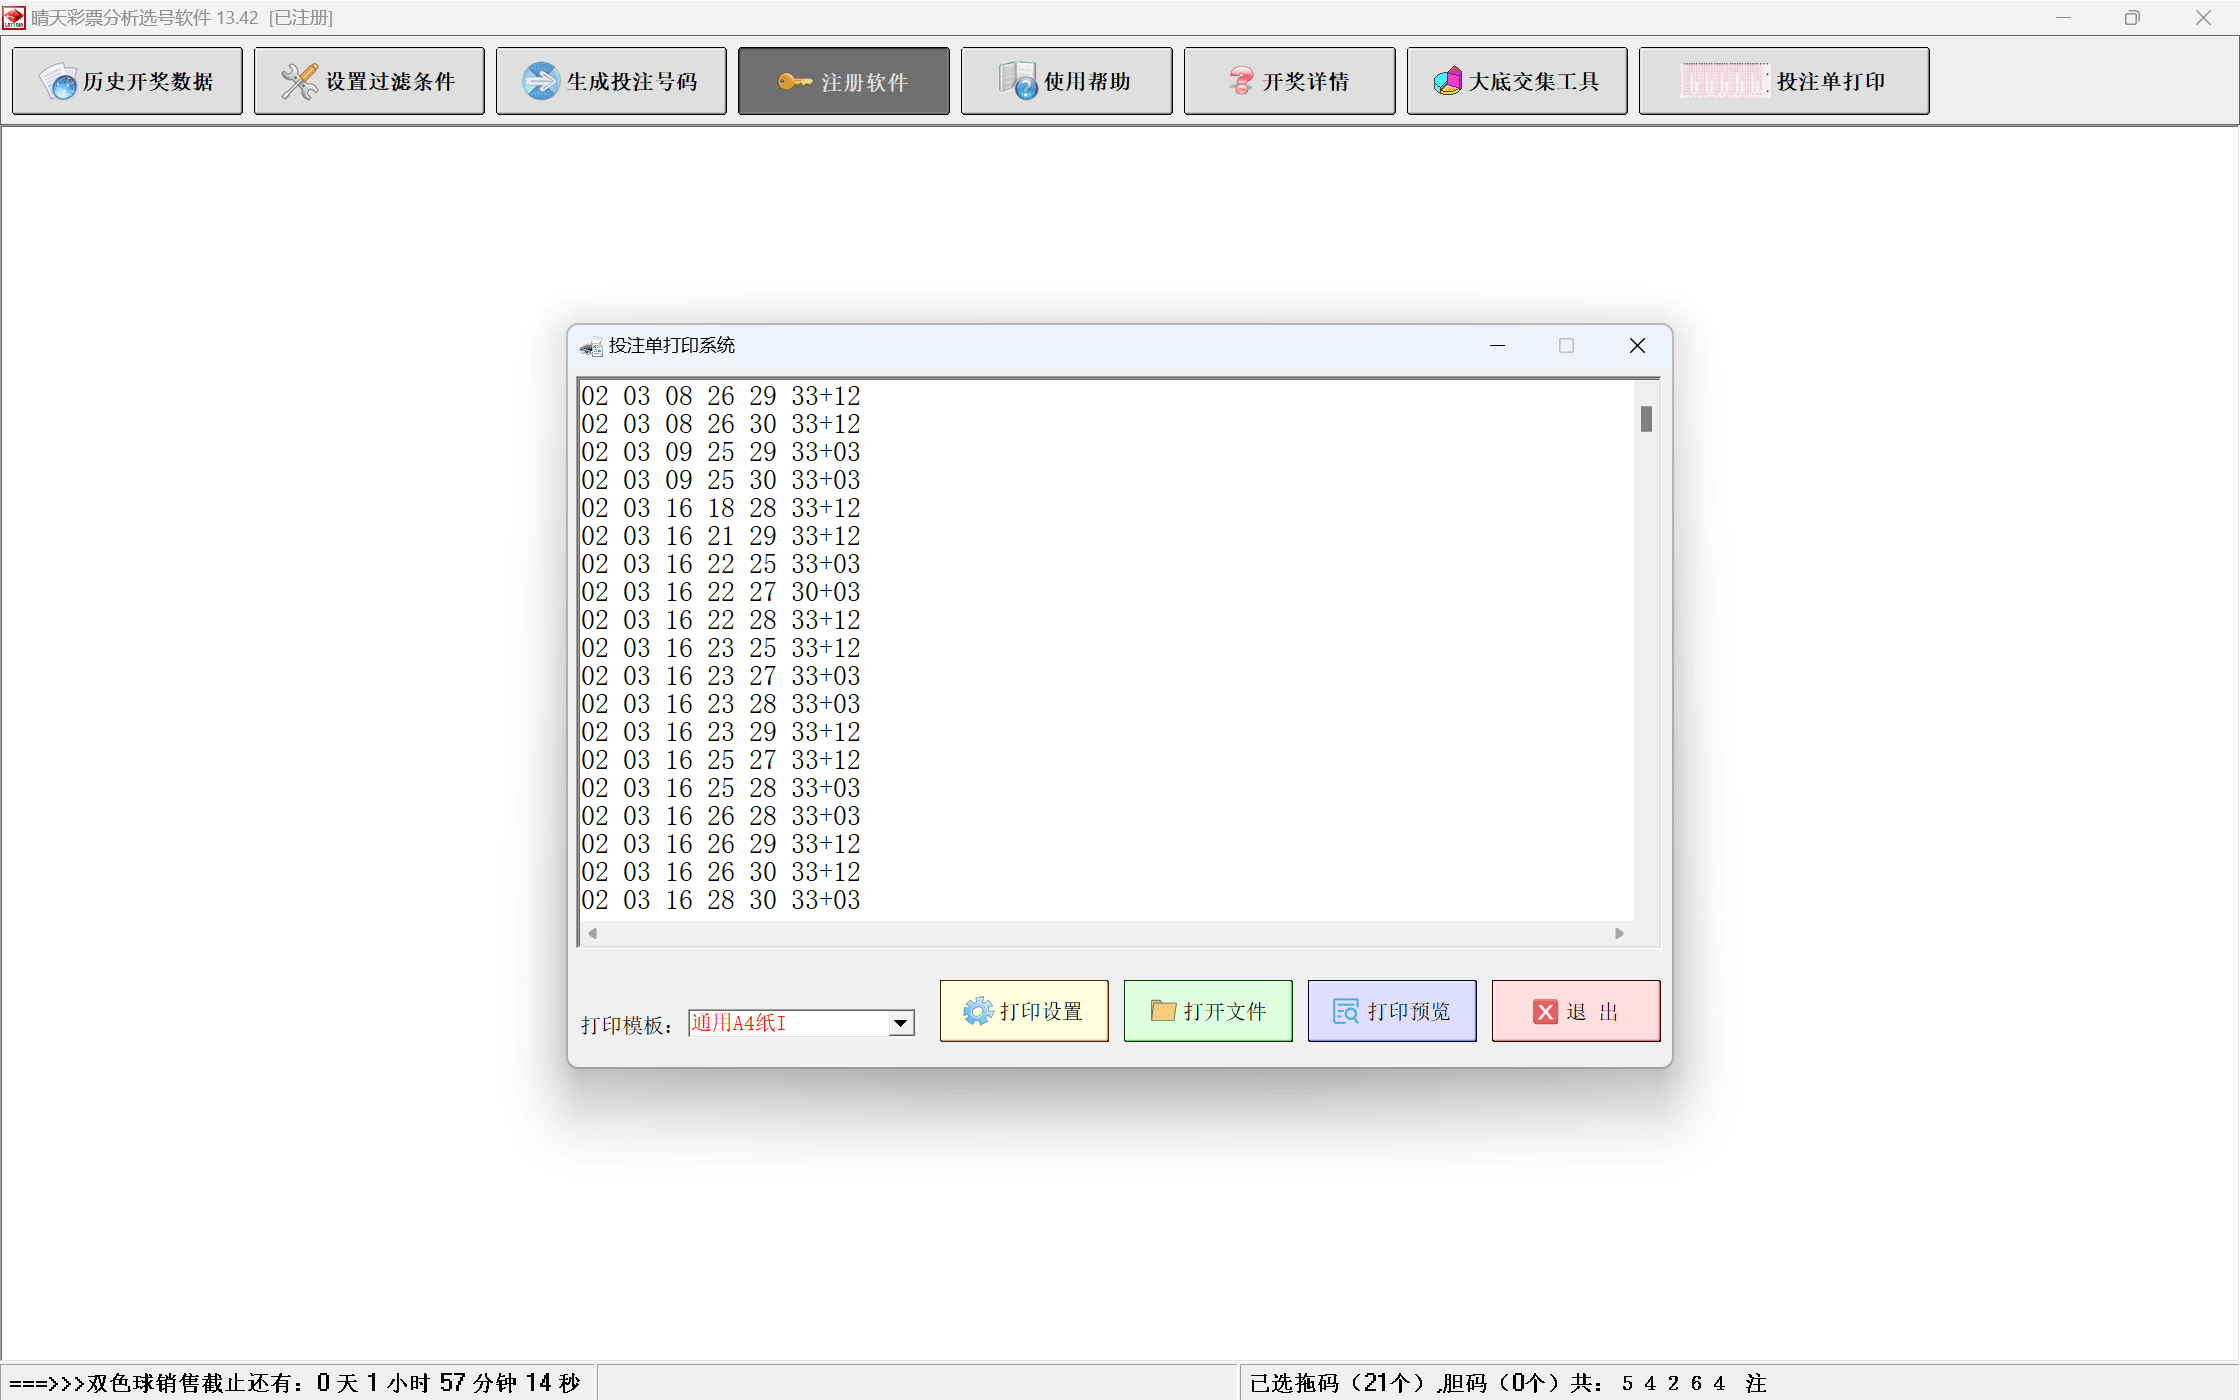Viewport: 2240px width, 1400px height.
Task: Click 生成投注号码 generate numbers button
Action: tap(611, 81)
